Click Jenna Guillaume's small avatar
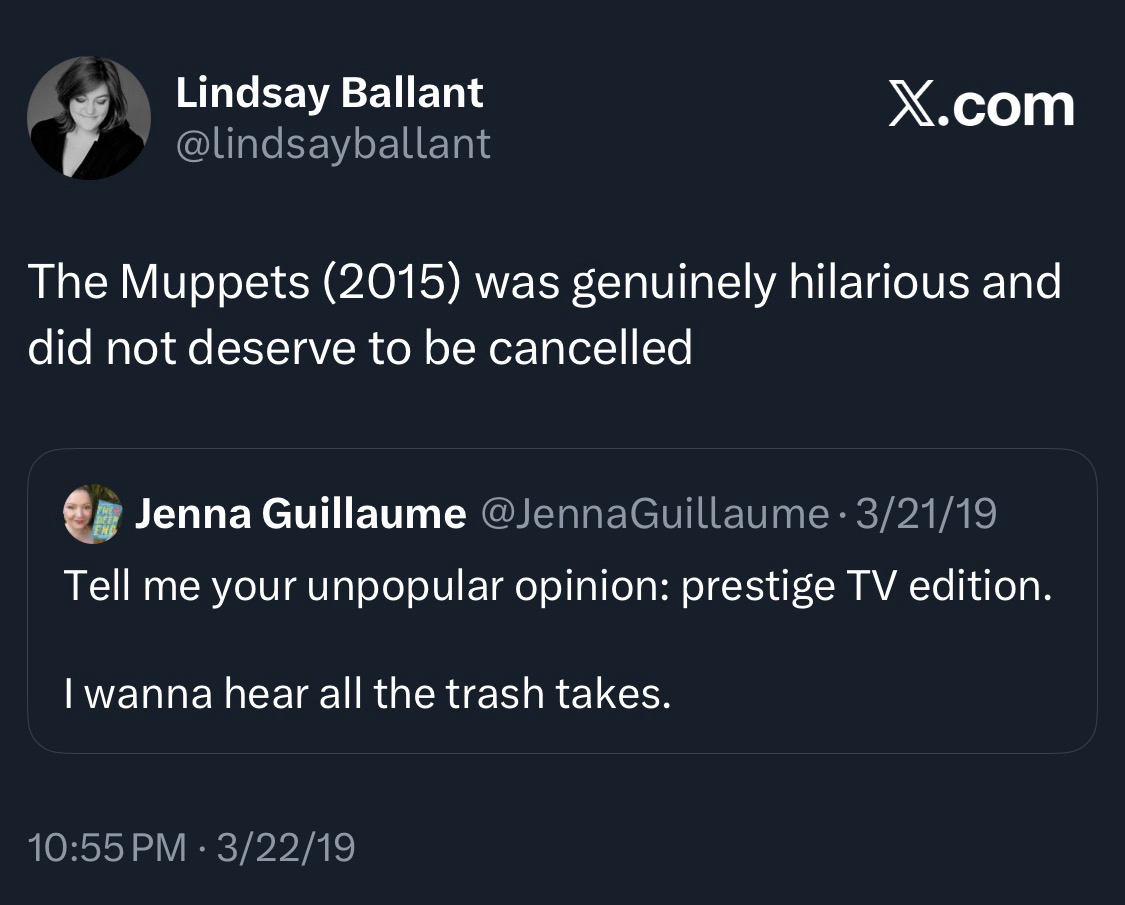 92,514
